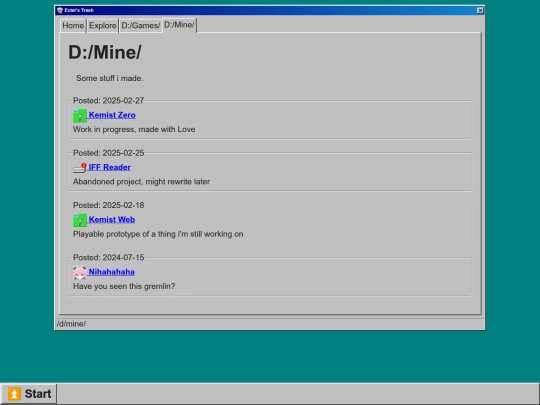Click the 'Some stuff i made.' text
The width and height of the screenshot is (540, 405).
pyautogui.click(x=110, y=78)
